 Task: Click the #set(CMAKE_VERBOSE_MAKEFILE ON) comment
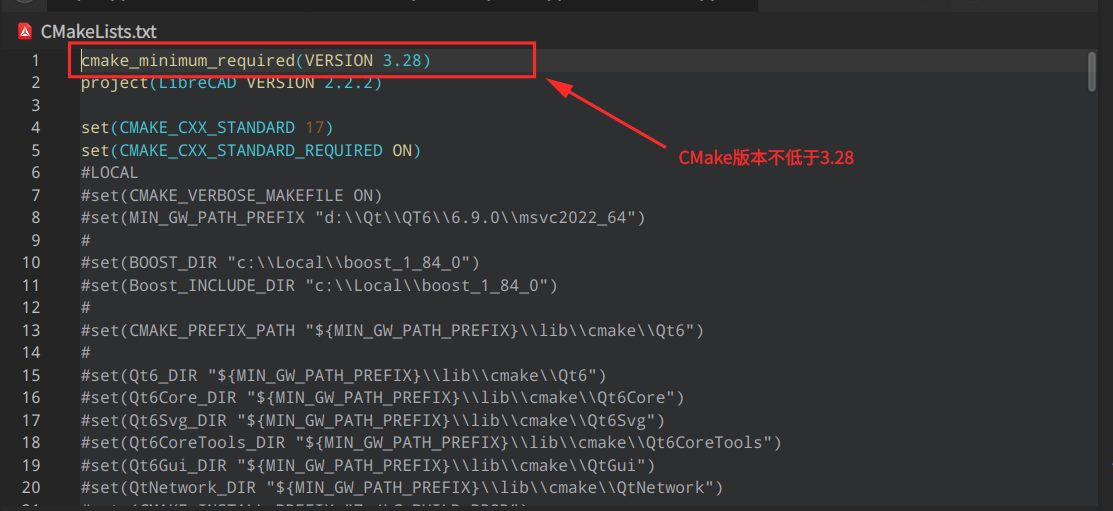click(x=231, y=195)
